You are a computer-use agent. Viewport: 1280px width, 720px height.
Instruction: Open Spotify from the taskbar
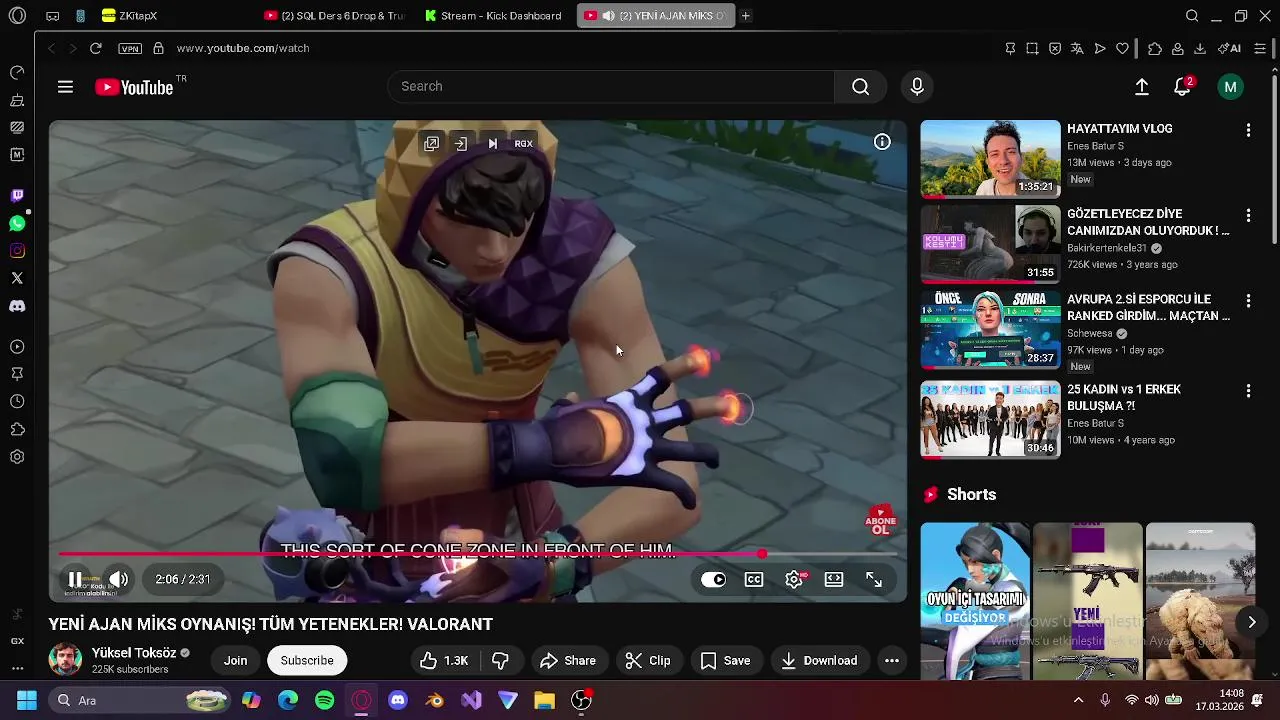tap(325, 701)
